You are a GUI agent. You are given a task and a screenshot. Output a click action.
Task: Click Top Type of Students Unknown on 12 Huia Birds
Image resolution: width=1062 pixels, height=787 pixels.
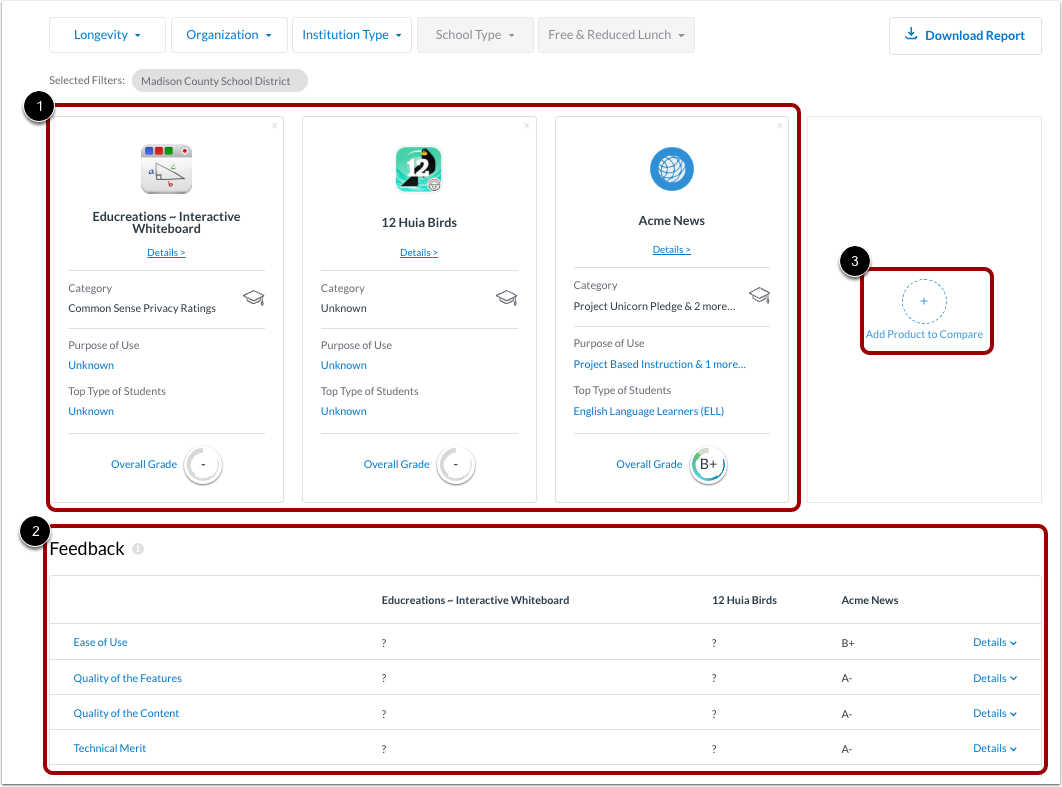tap(343, 411)
